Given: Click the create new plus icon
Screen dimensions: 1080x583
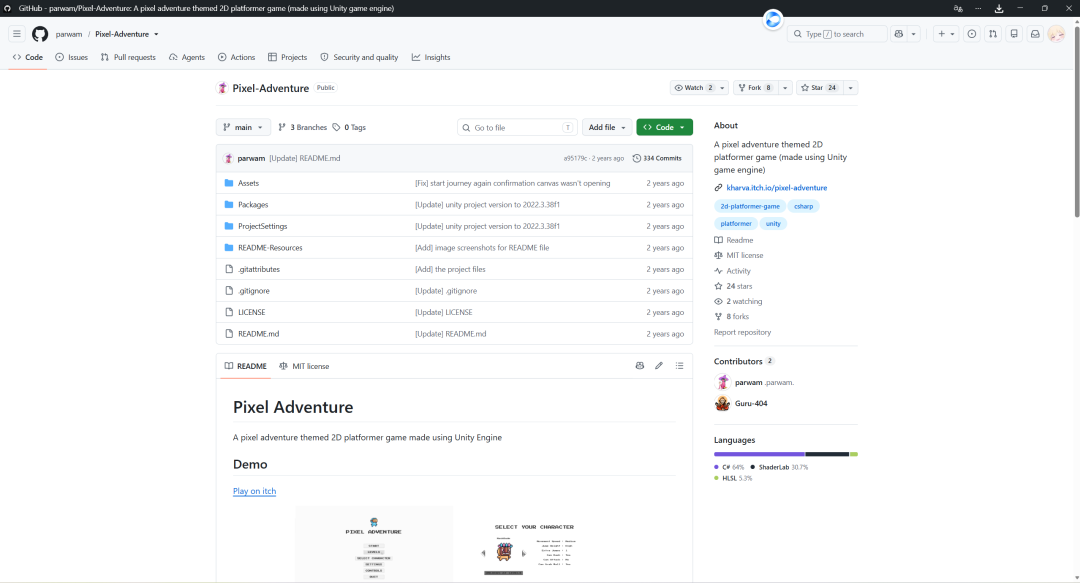Looking at the screenshot, I should [942, 34].
